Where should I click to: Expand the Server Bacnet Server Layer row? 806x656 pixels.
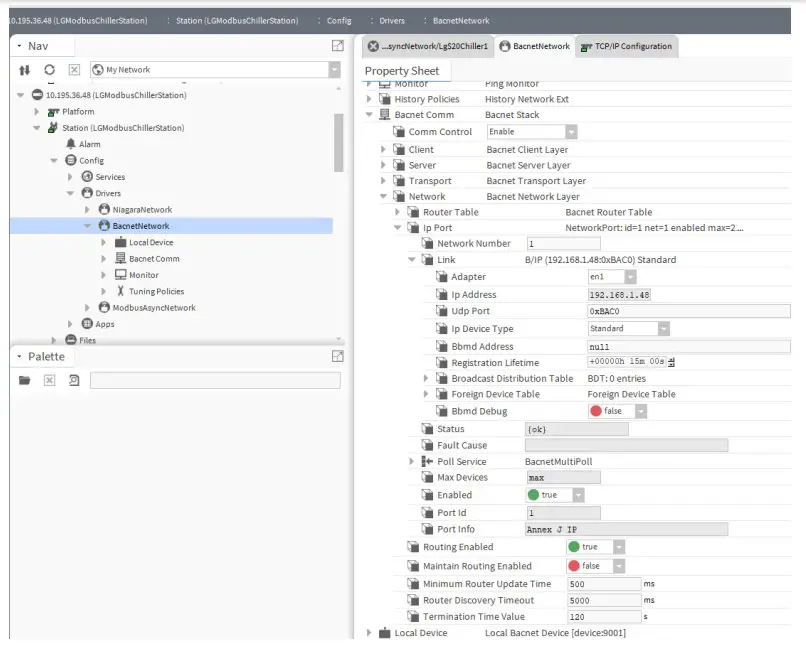pos(383,165)
